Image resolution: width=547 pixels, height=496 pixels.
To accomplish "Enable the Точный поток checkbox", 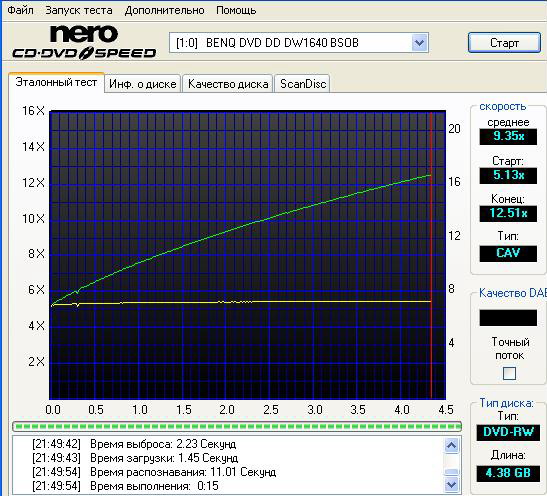I will point(509,374).
